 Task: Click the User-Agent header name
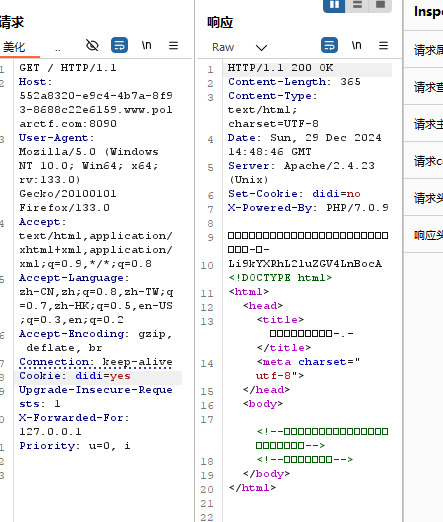pyautogui.click(x=56, y=138)
